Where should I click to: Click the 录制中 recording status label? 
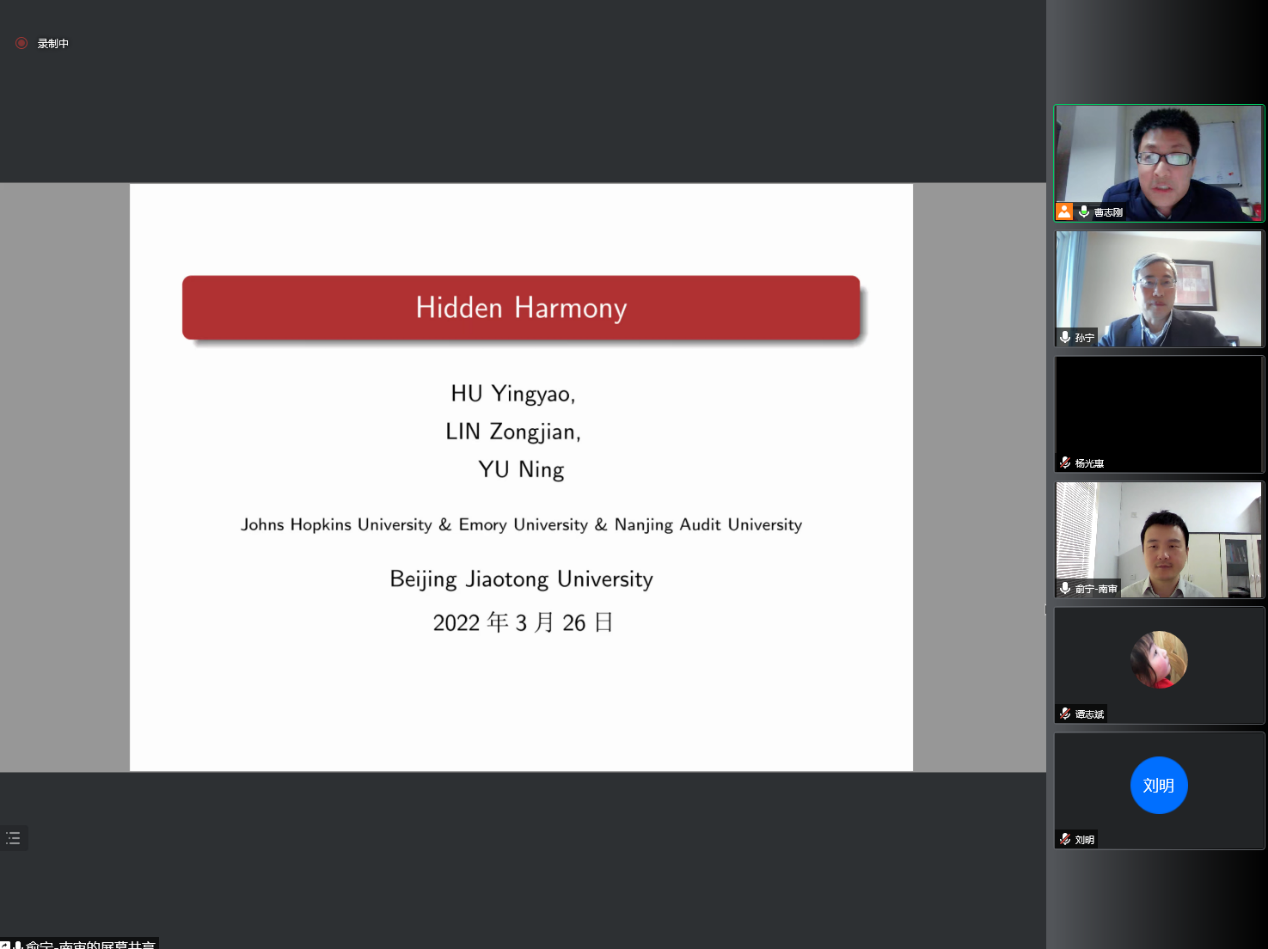53,44
